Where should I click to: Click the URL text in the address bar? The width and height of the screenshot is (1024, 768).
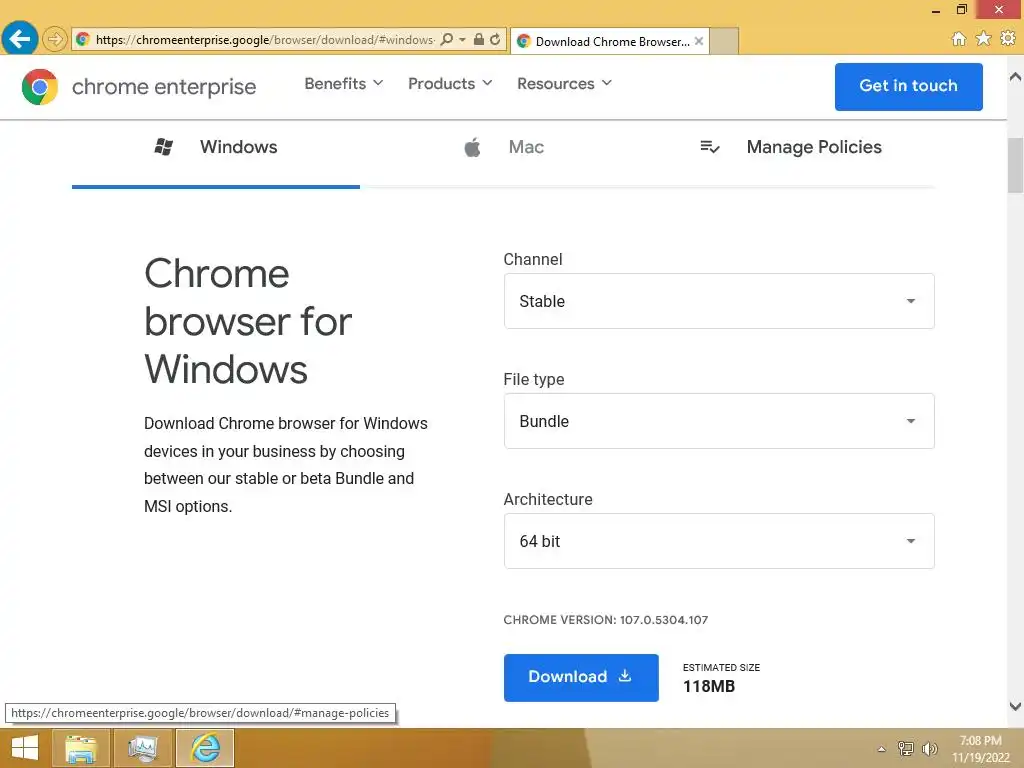pyautogui.click(x=264, y=40)
